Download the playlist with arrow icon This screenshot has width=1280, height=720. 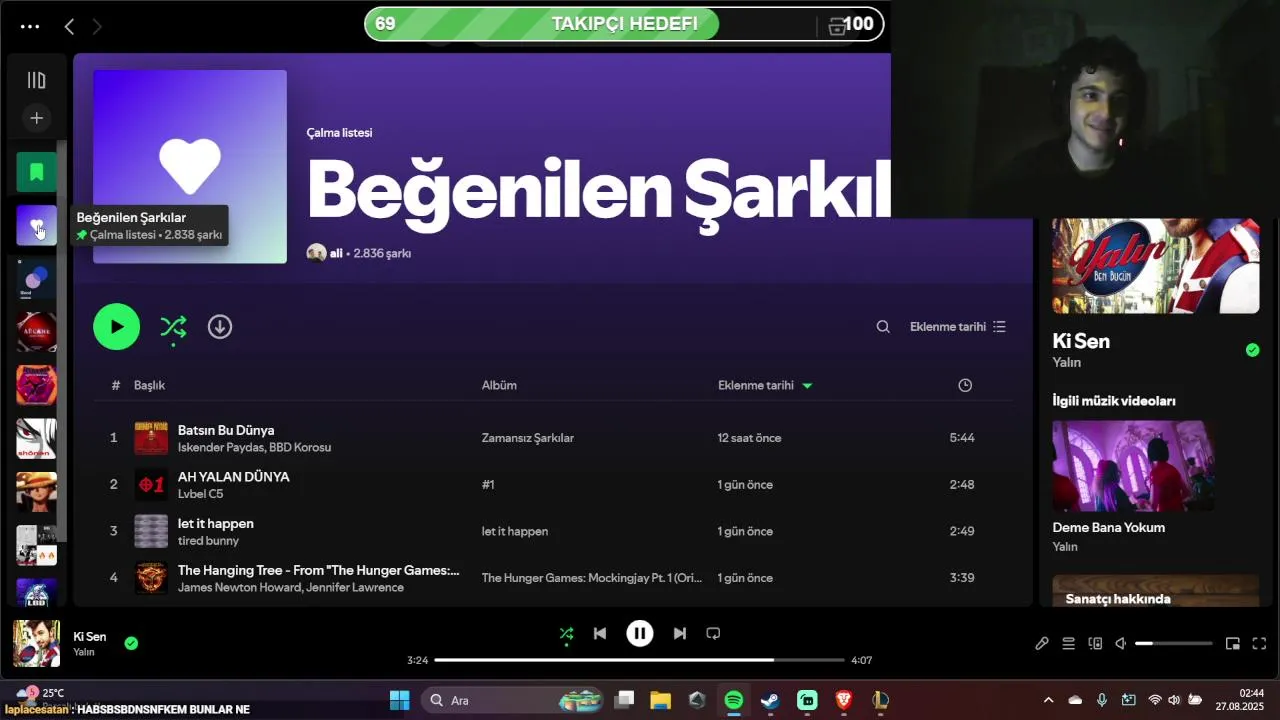click(220, 327)
